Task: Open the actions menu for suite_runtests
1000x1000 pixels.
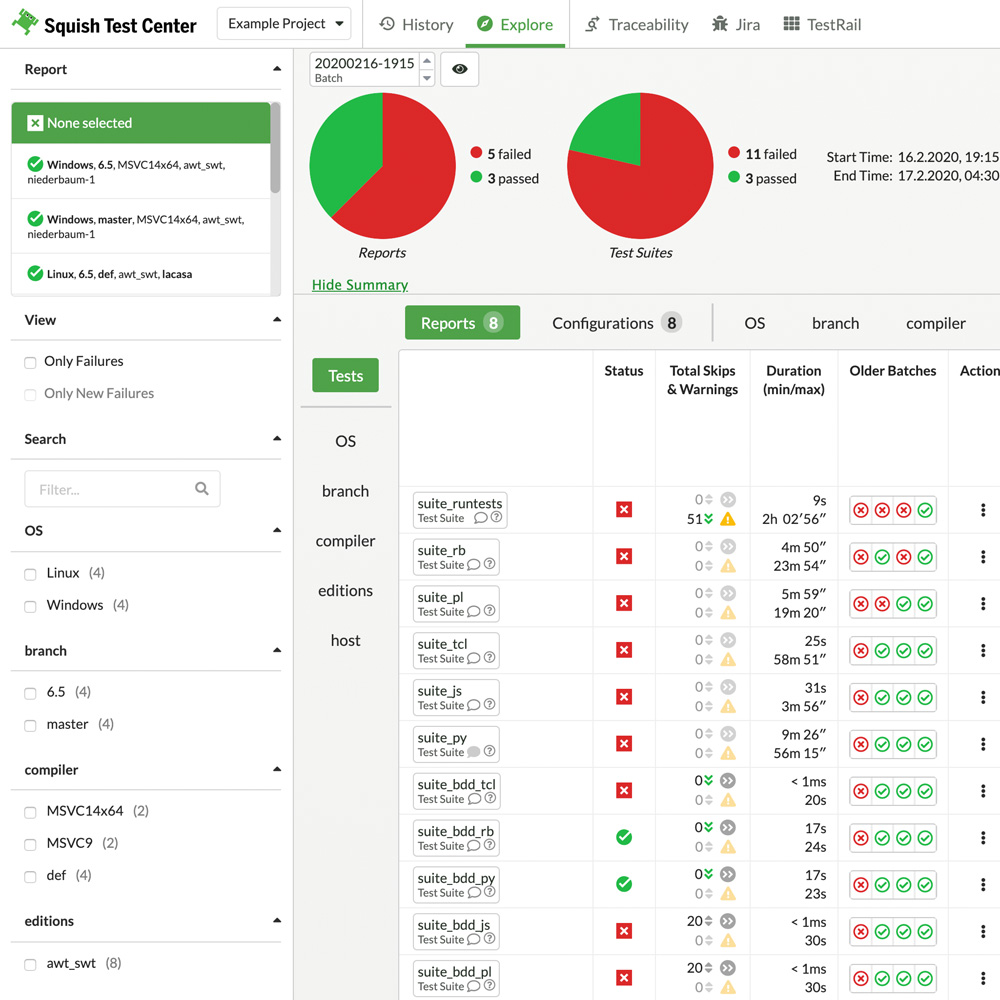Action: [x=983, y=510]
